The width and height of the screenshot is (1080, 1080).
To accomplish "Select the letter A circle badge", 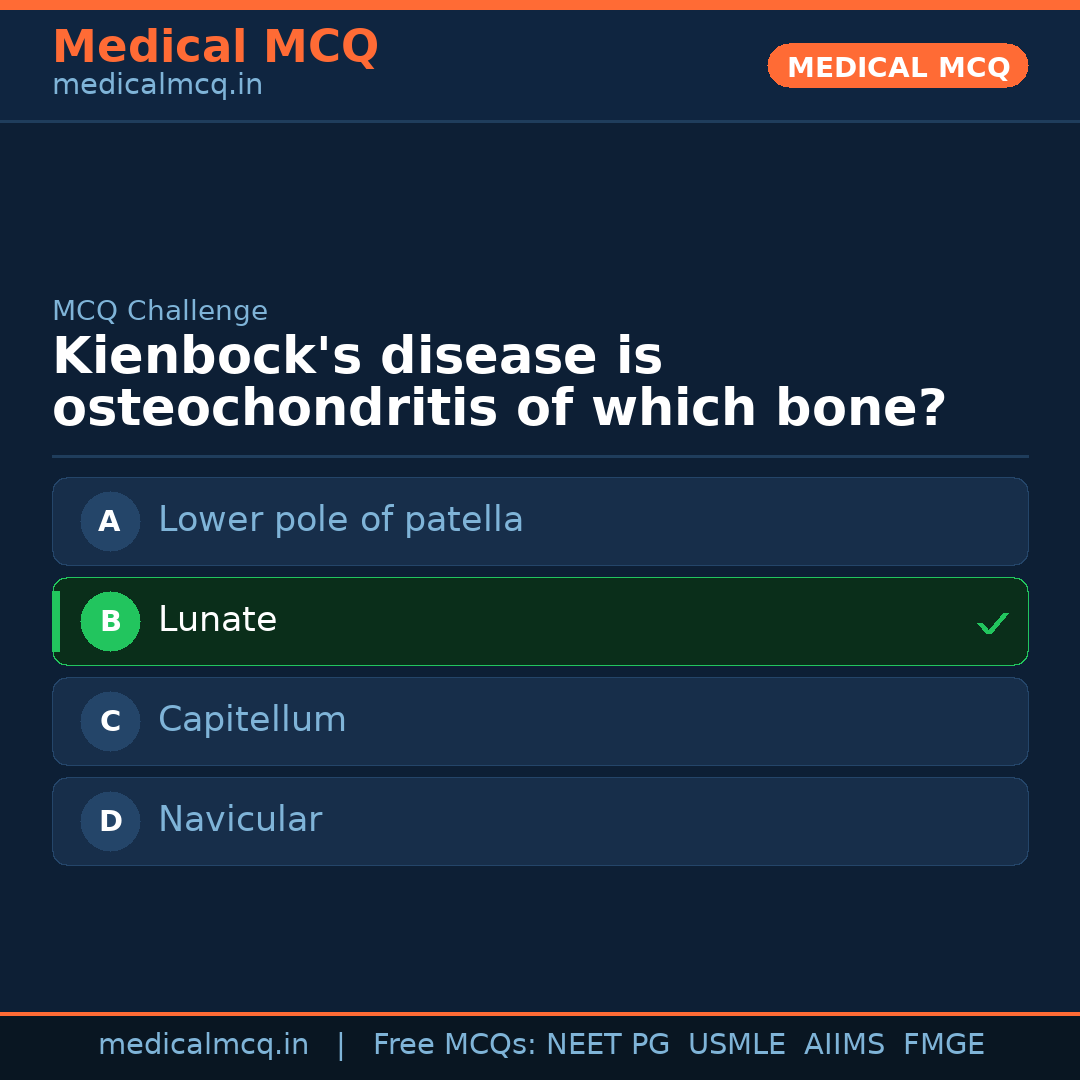I will coord(110,521).
